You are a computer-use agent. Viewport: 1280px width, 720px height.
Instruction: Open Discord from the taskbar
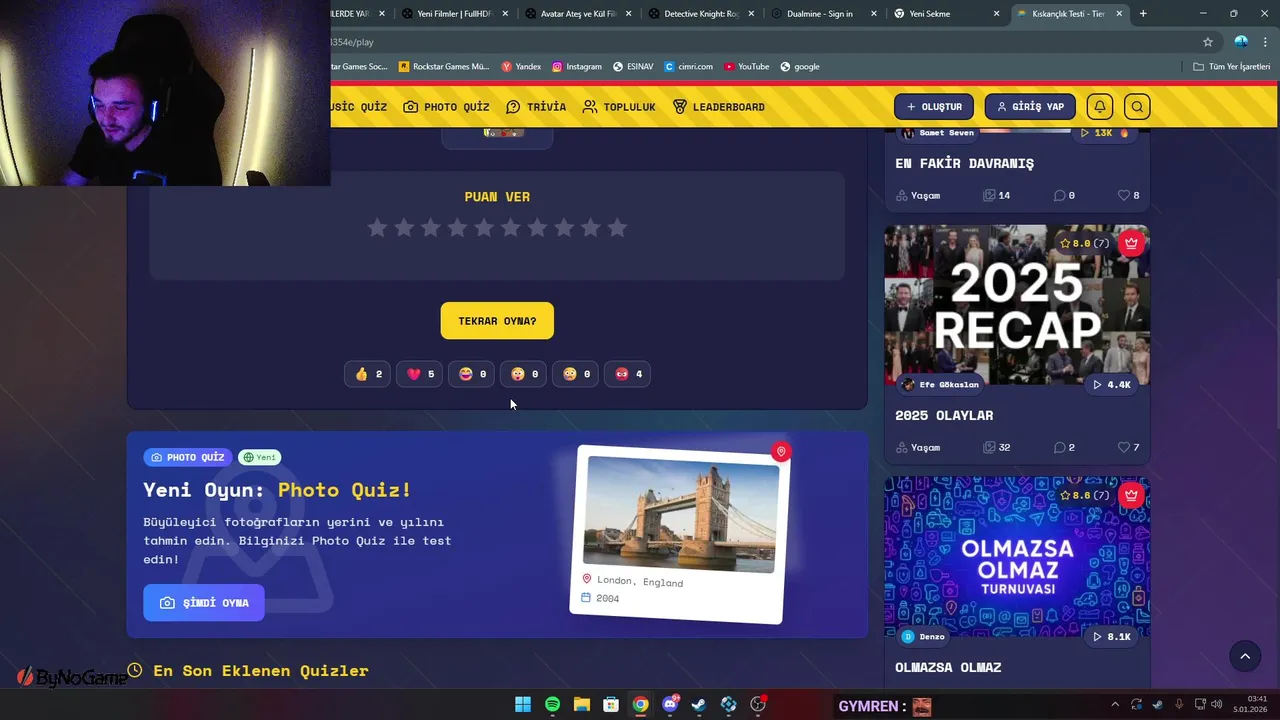(x=670, y=705)
